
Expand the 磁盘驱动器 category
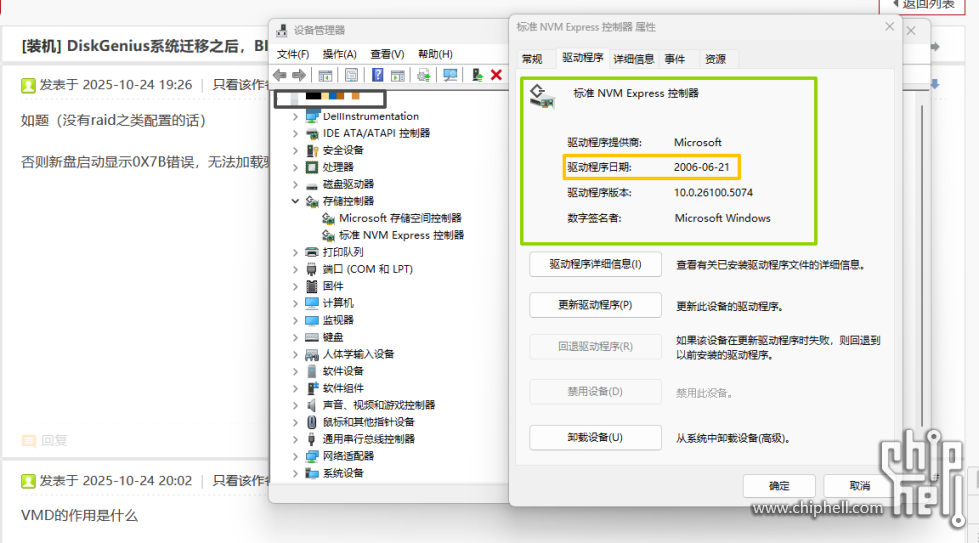tap(295, 184)
